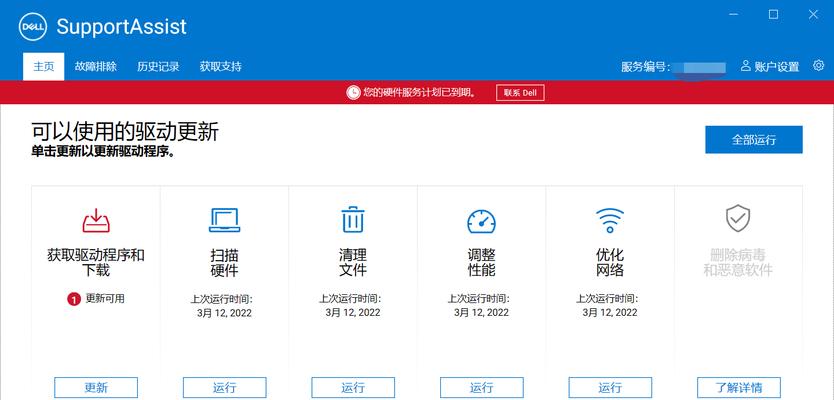Click last run date under 清理文件

(353, 313)
